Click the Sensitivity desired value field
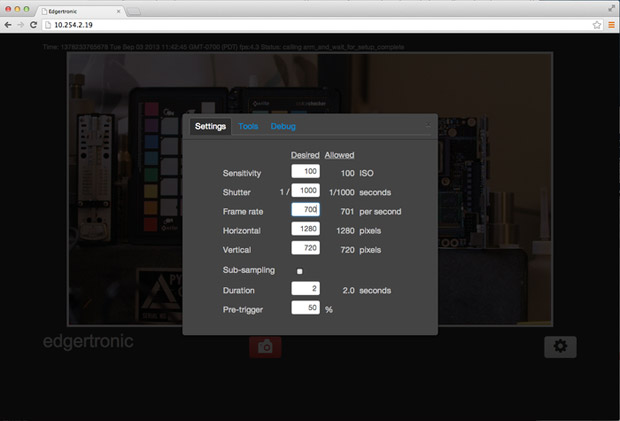 click(305, 173)
